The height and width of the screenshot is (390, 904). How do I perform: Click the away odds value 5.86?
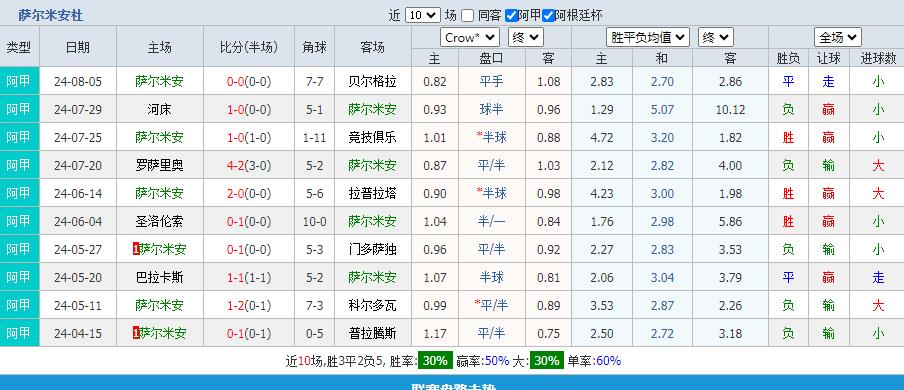(x=730, y=221)
